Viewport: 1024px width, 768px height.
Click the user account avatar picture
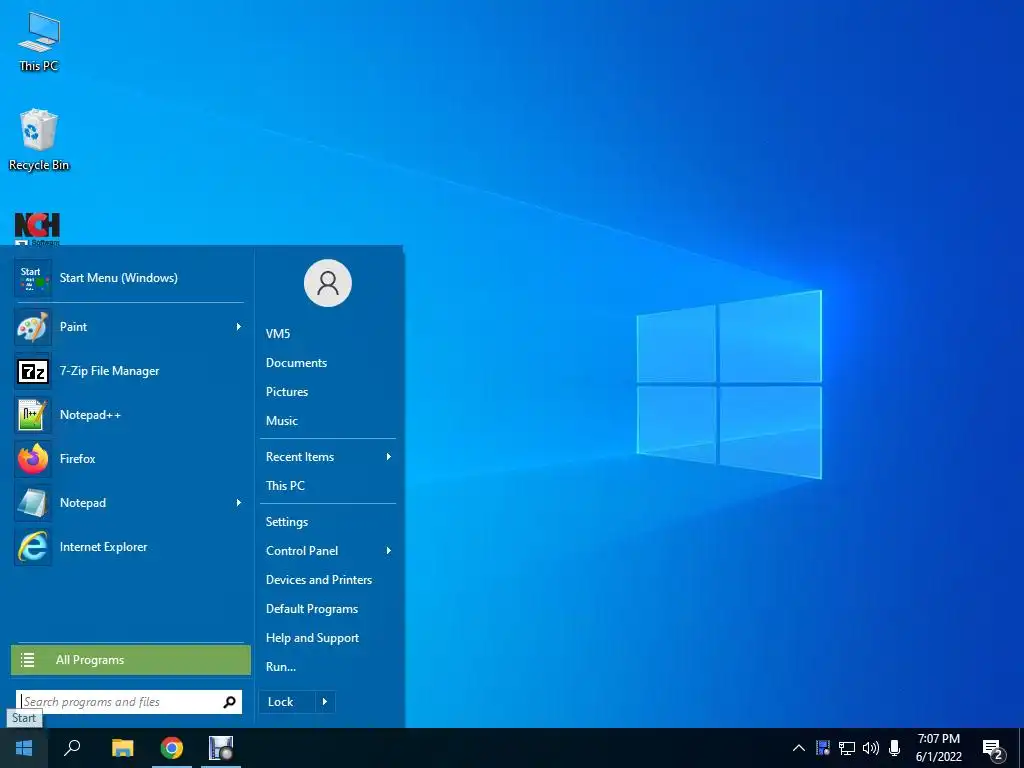tap(328, 283)
